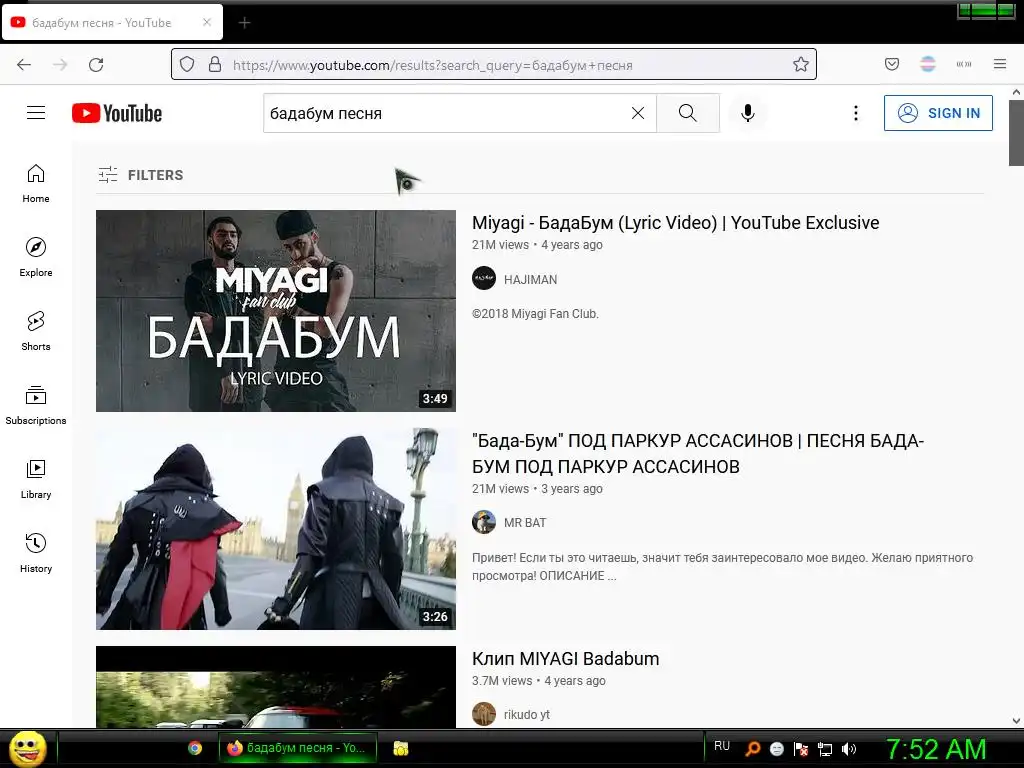
Task: Start voice search with the microphone
Action: 748,113
